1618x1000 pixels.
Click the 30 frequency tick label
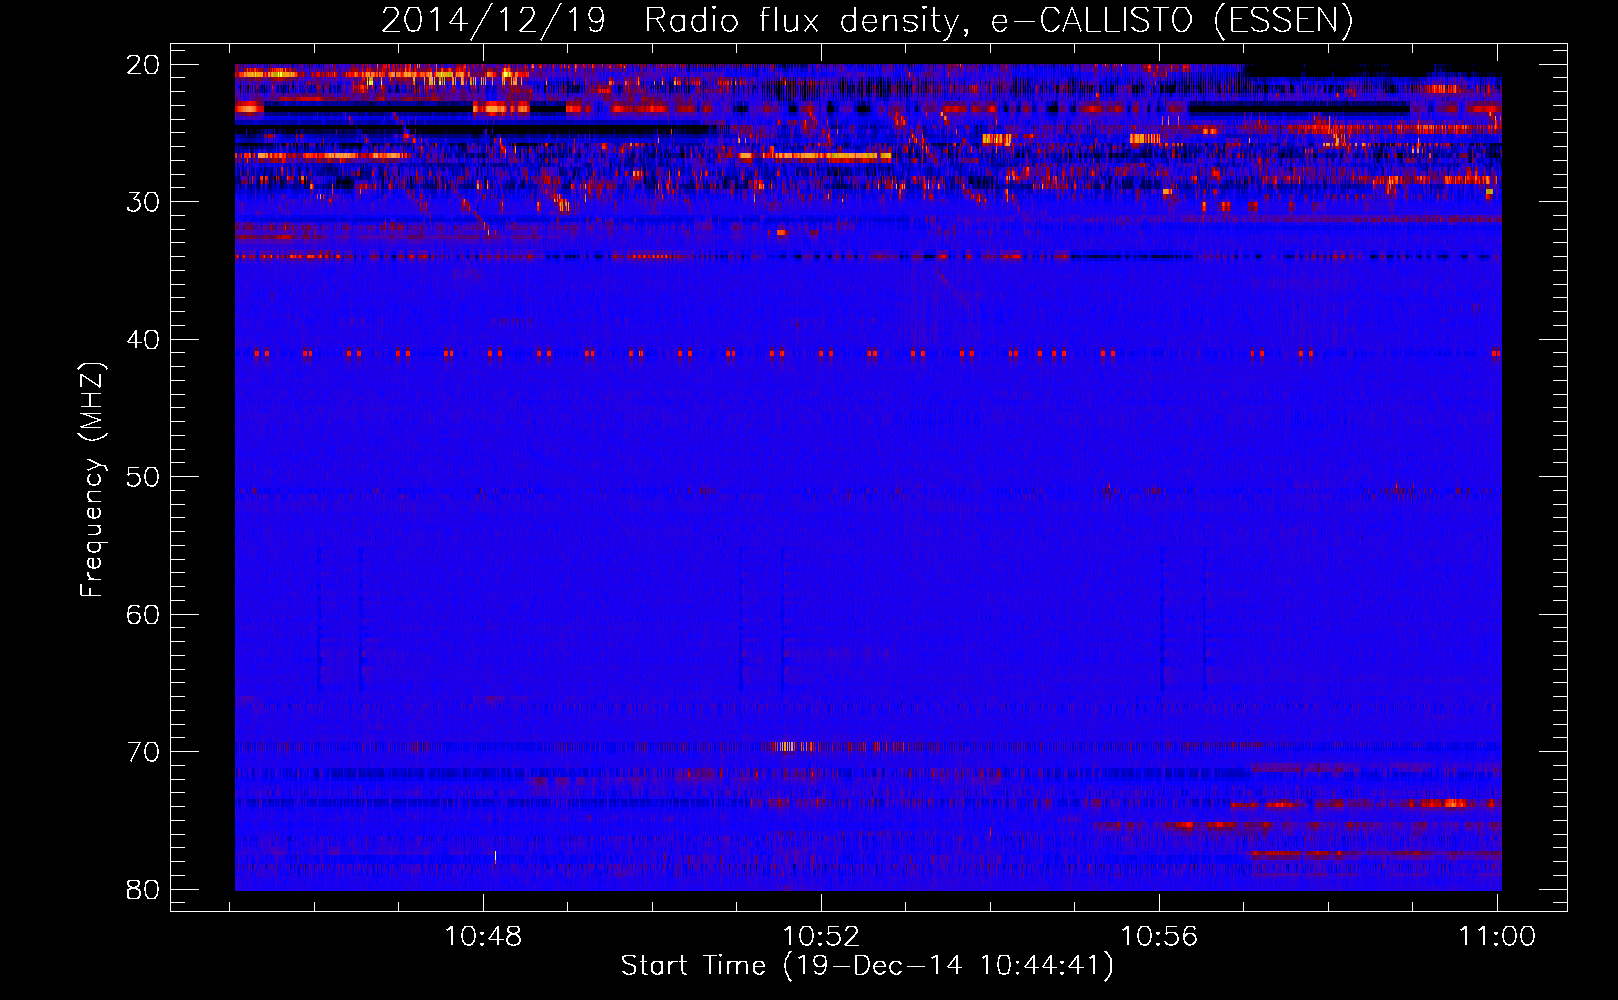[x=143, y=202]
